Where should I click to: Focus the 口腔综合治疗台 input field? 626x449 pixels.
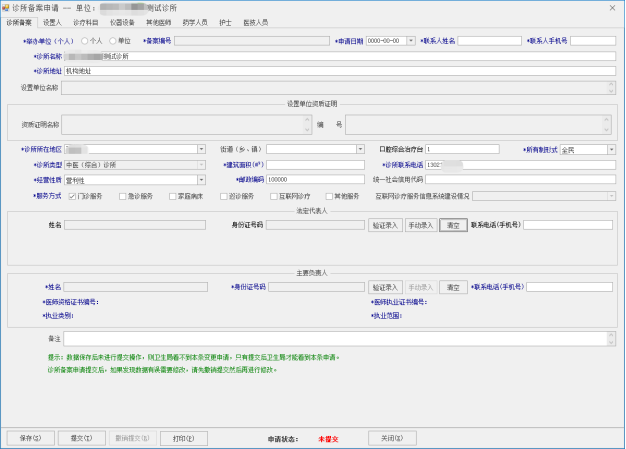[462, 149]
